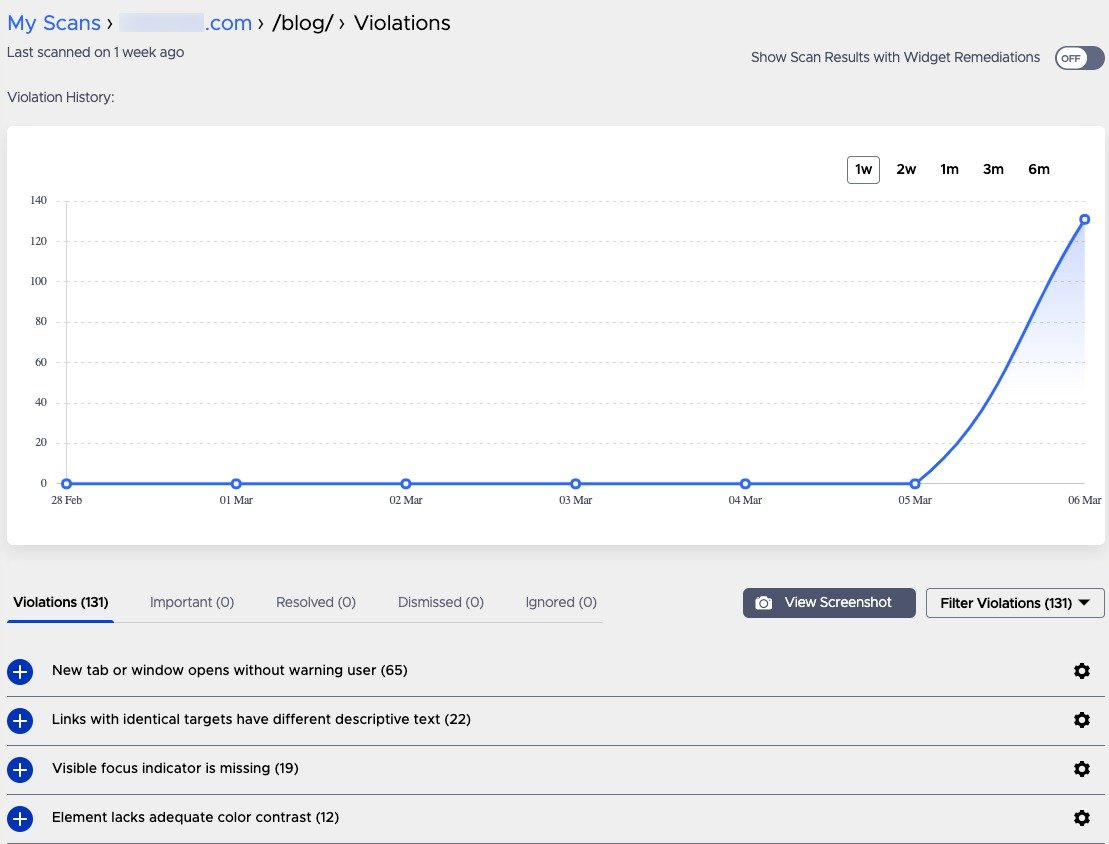Image resolution: width=1109 pixels, height=844 pixels.
Task: Click the camera icon in the View Screenshot button
Action: (763, 602)
